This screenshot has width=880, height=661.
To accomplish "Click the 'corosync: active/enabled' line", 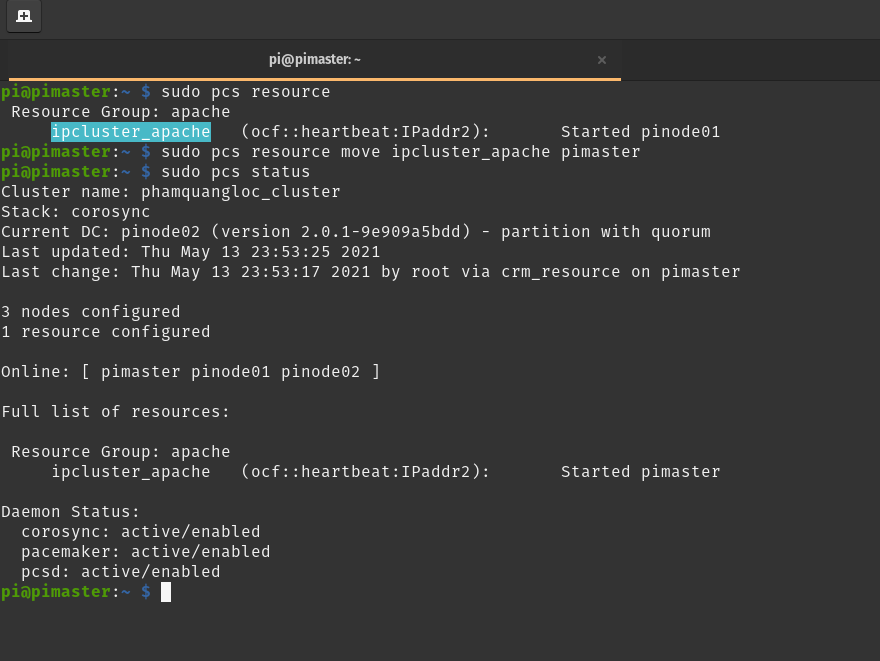I will pyautogui.click(x=140, y=532).
